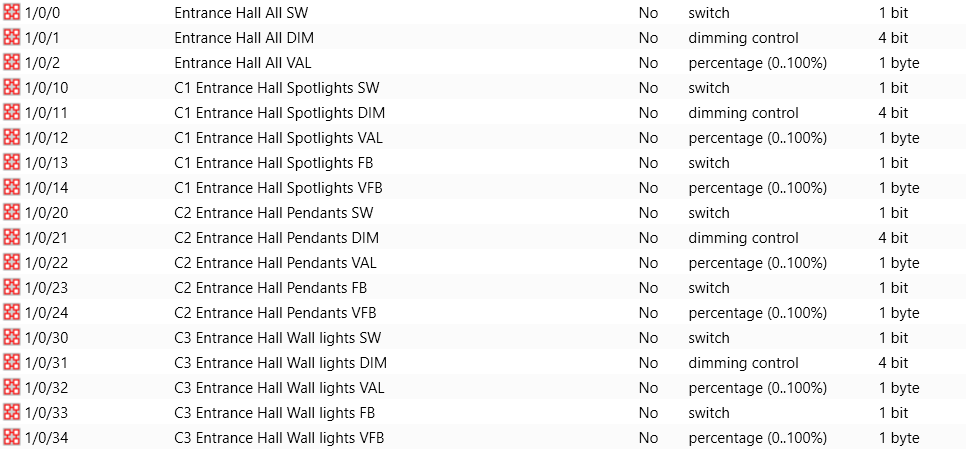The image size is (966, 453).
Task: Open C1 Entrance Hall Spotlights DIM entry
Action: pyautogui.click(x=280, y=113)
